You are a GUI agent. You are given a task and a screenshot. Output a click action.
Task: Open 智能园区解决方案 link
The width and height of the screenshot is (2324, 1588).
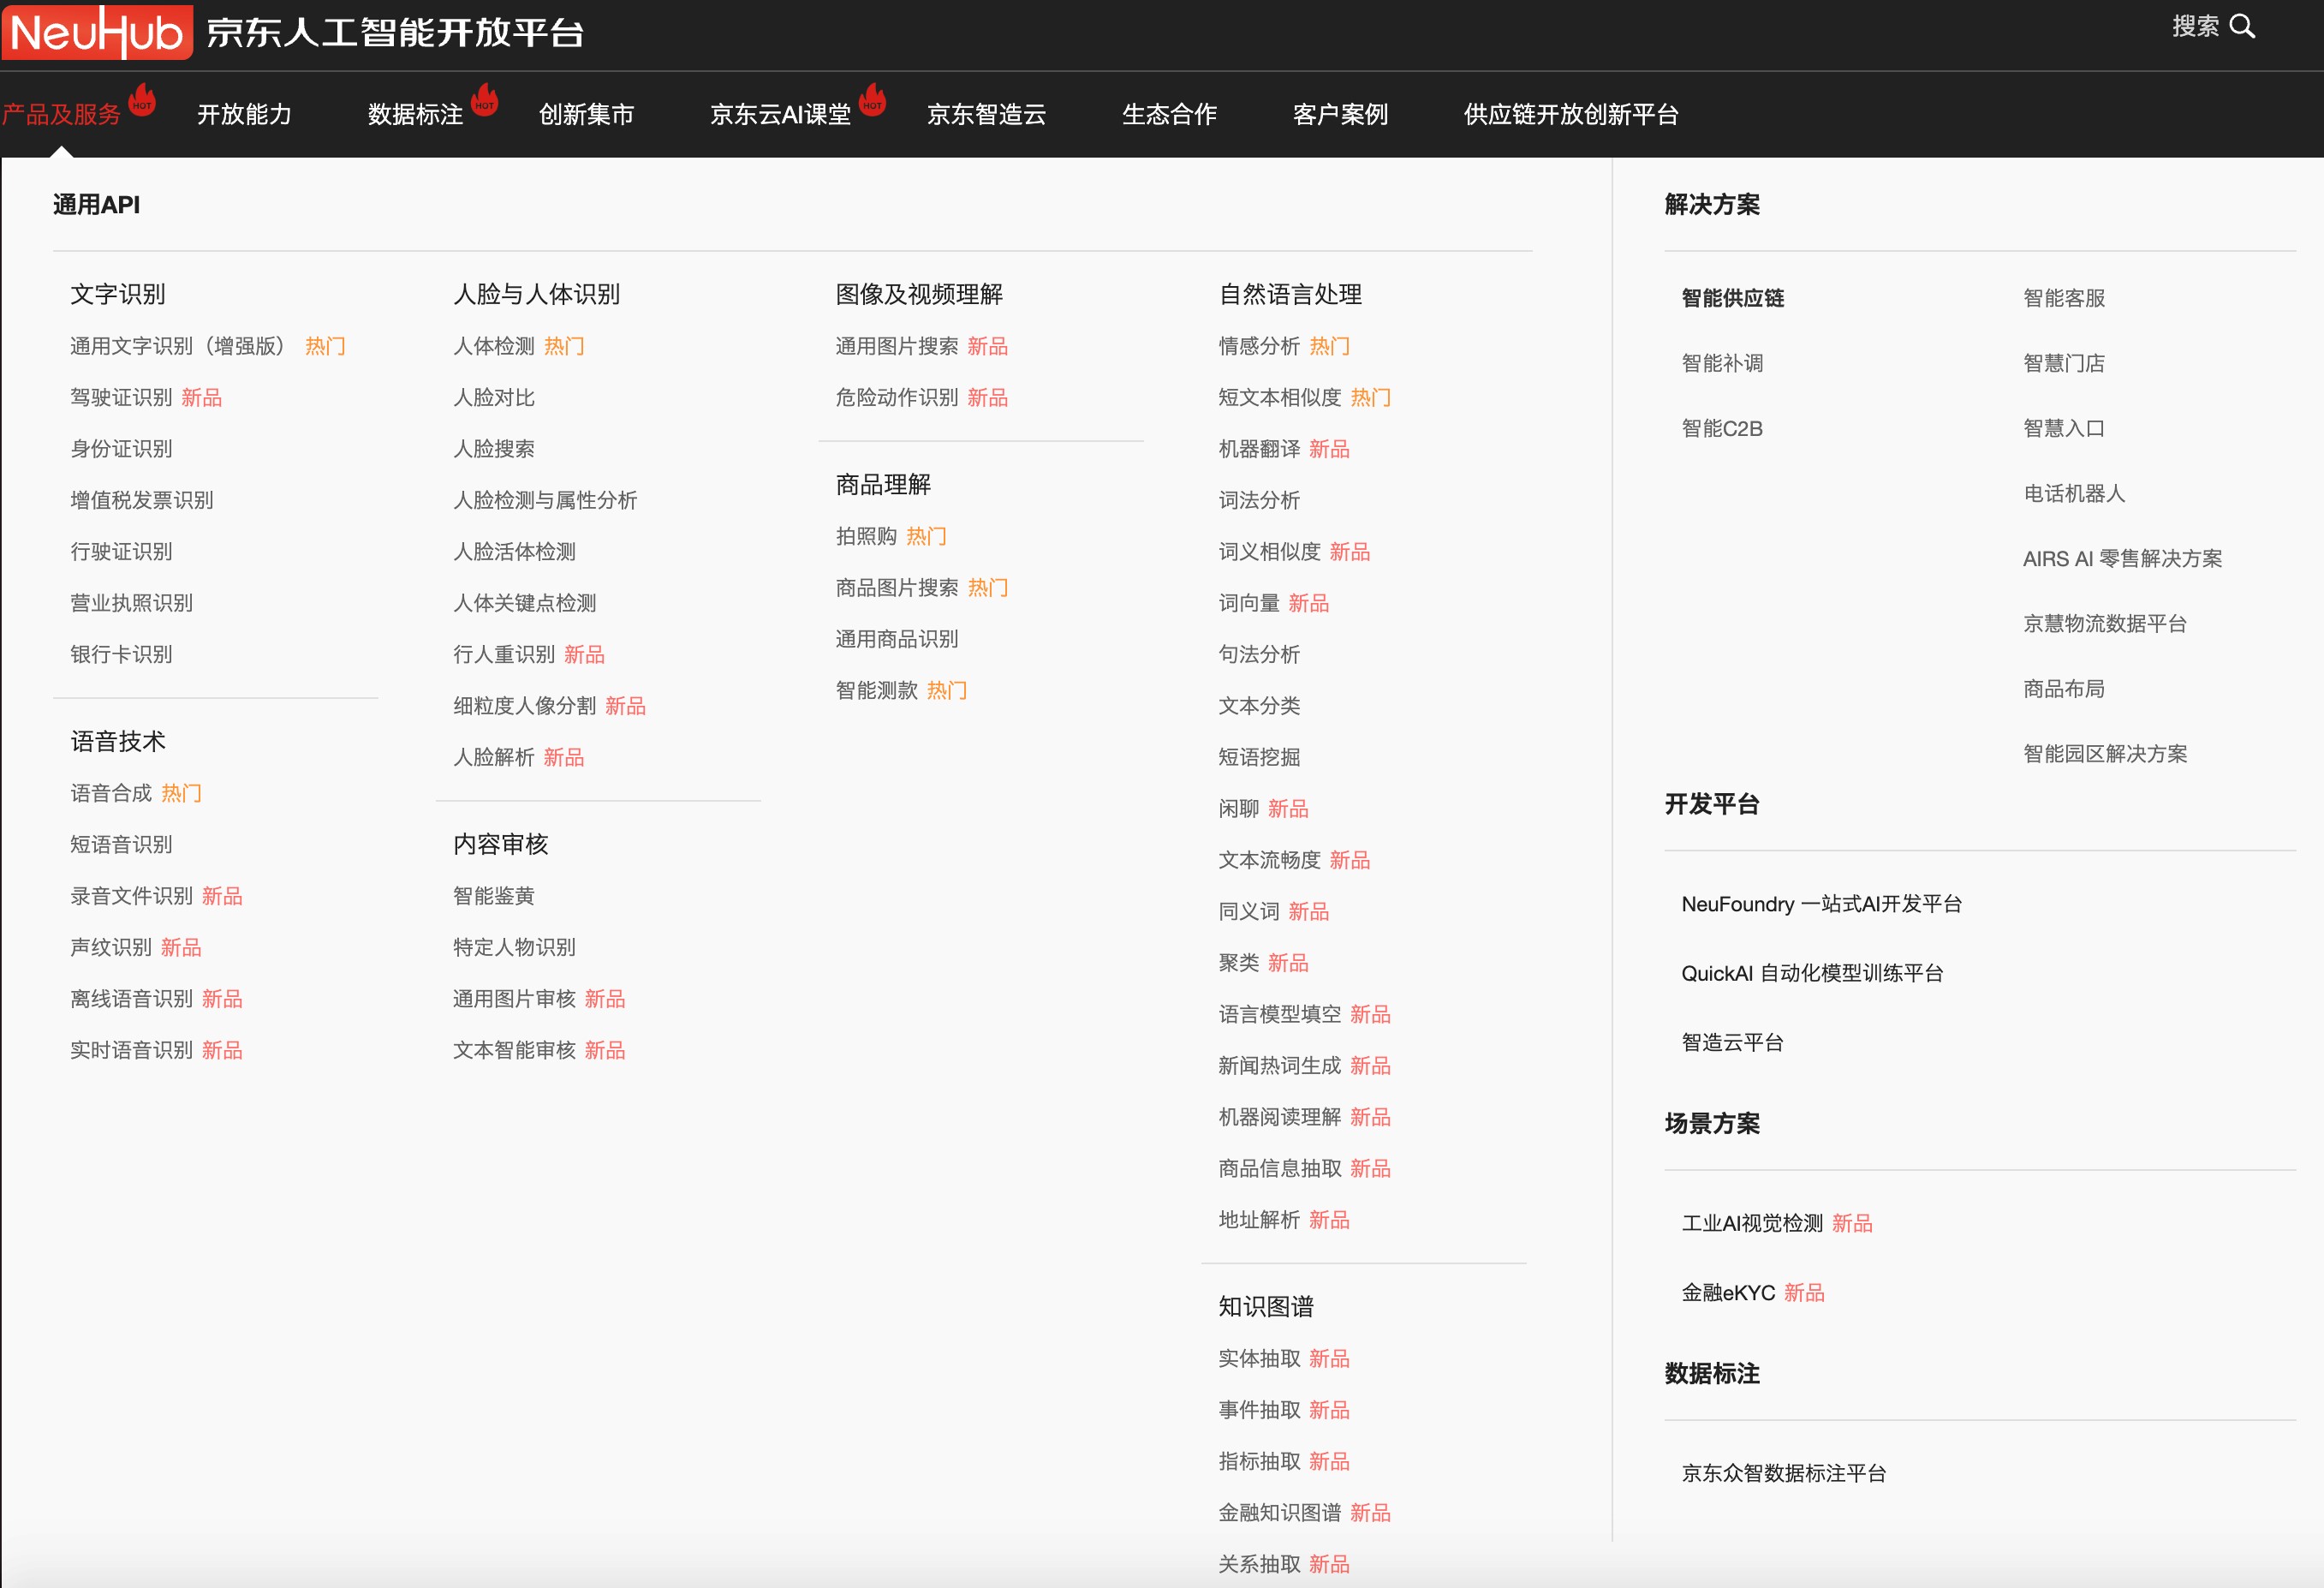[2105, 754]
